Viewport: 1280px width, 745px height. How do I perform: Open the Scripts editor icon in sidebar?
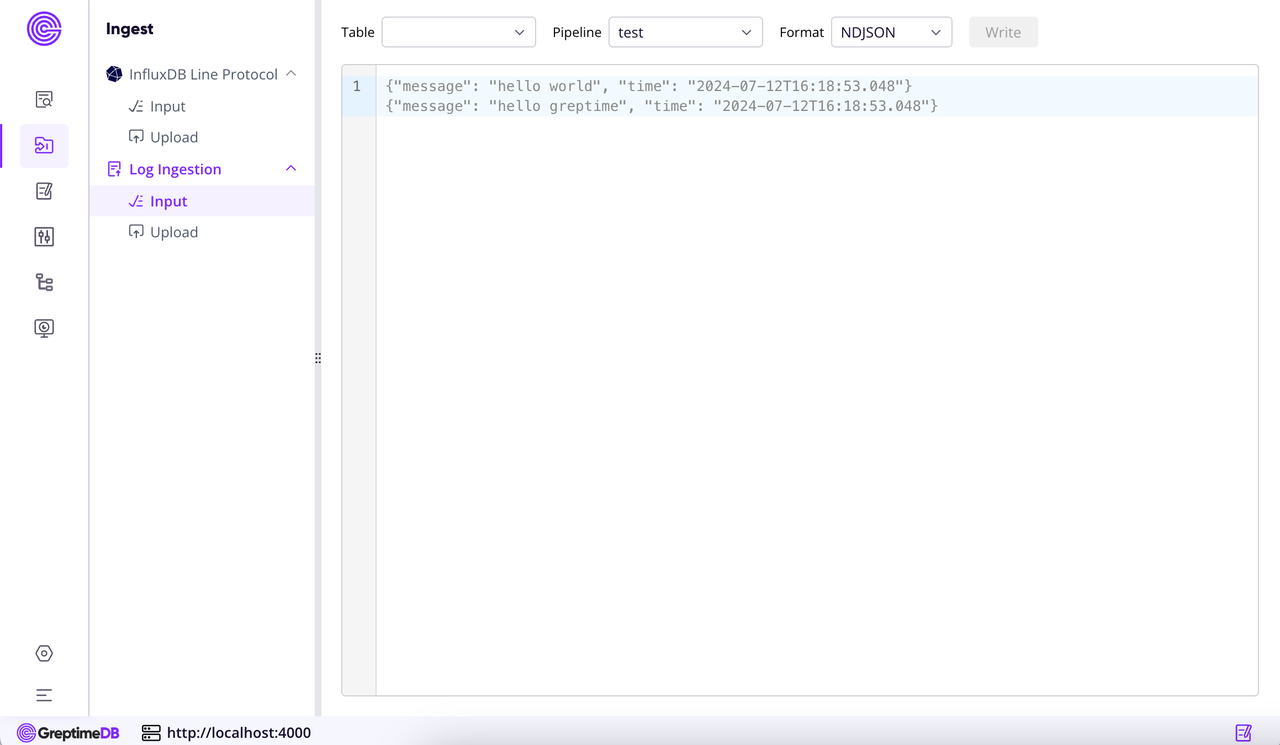point(44,191)
